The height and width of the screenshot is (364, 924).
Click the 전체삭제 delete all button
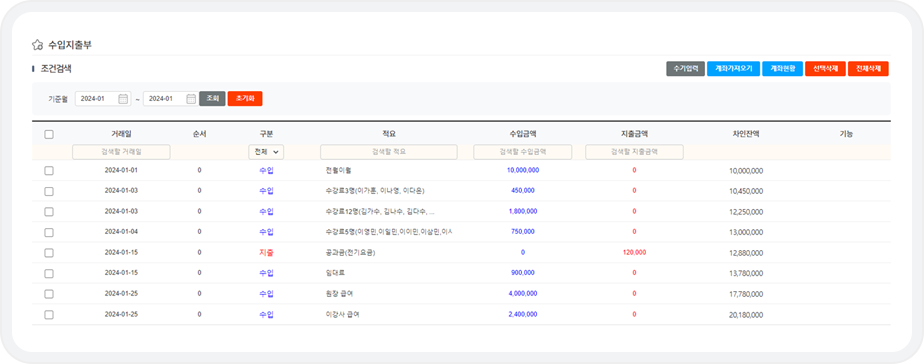[x=869, y=69]
